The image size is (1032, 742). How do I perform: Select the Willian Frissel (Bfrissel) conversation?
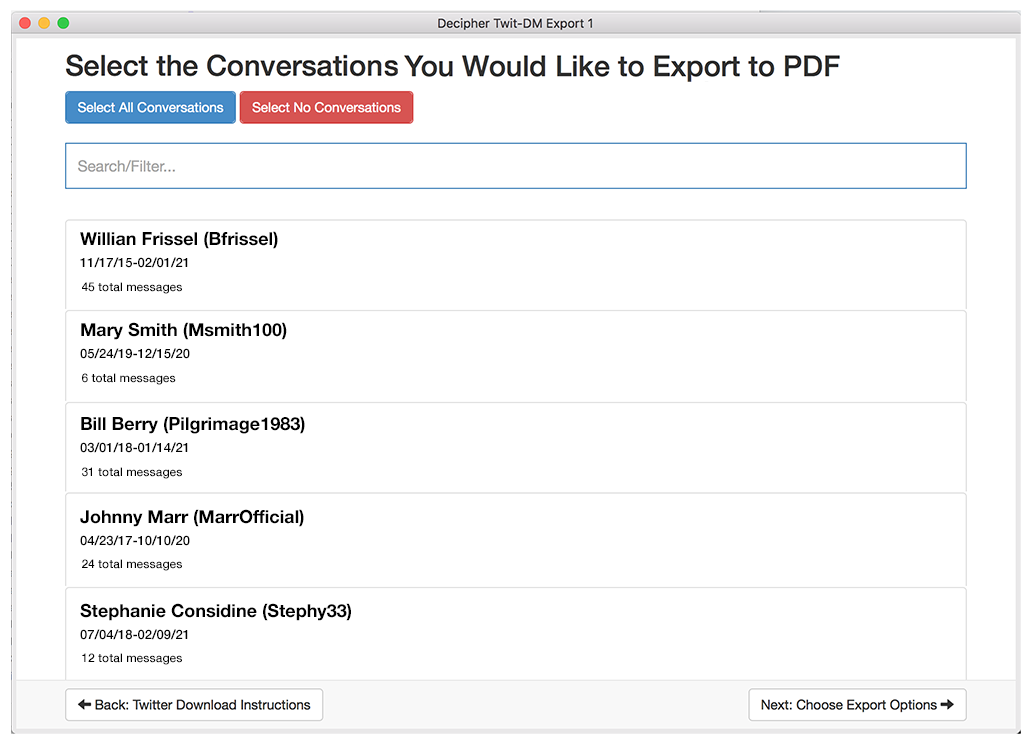(515, 265)
